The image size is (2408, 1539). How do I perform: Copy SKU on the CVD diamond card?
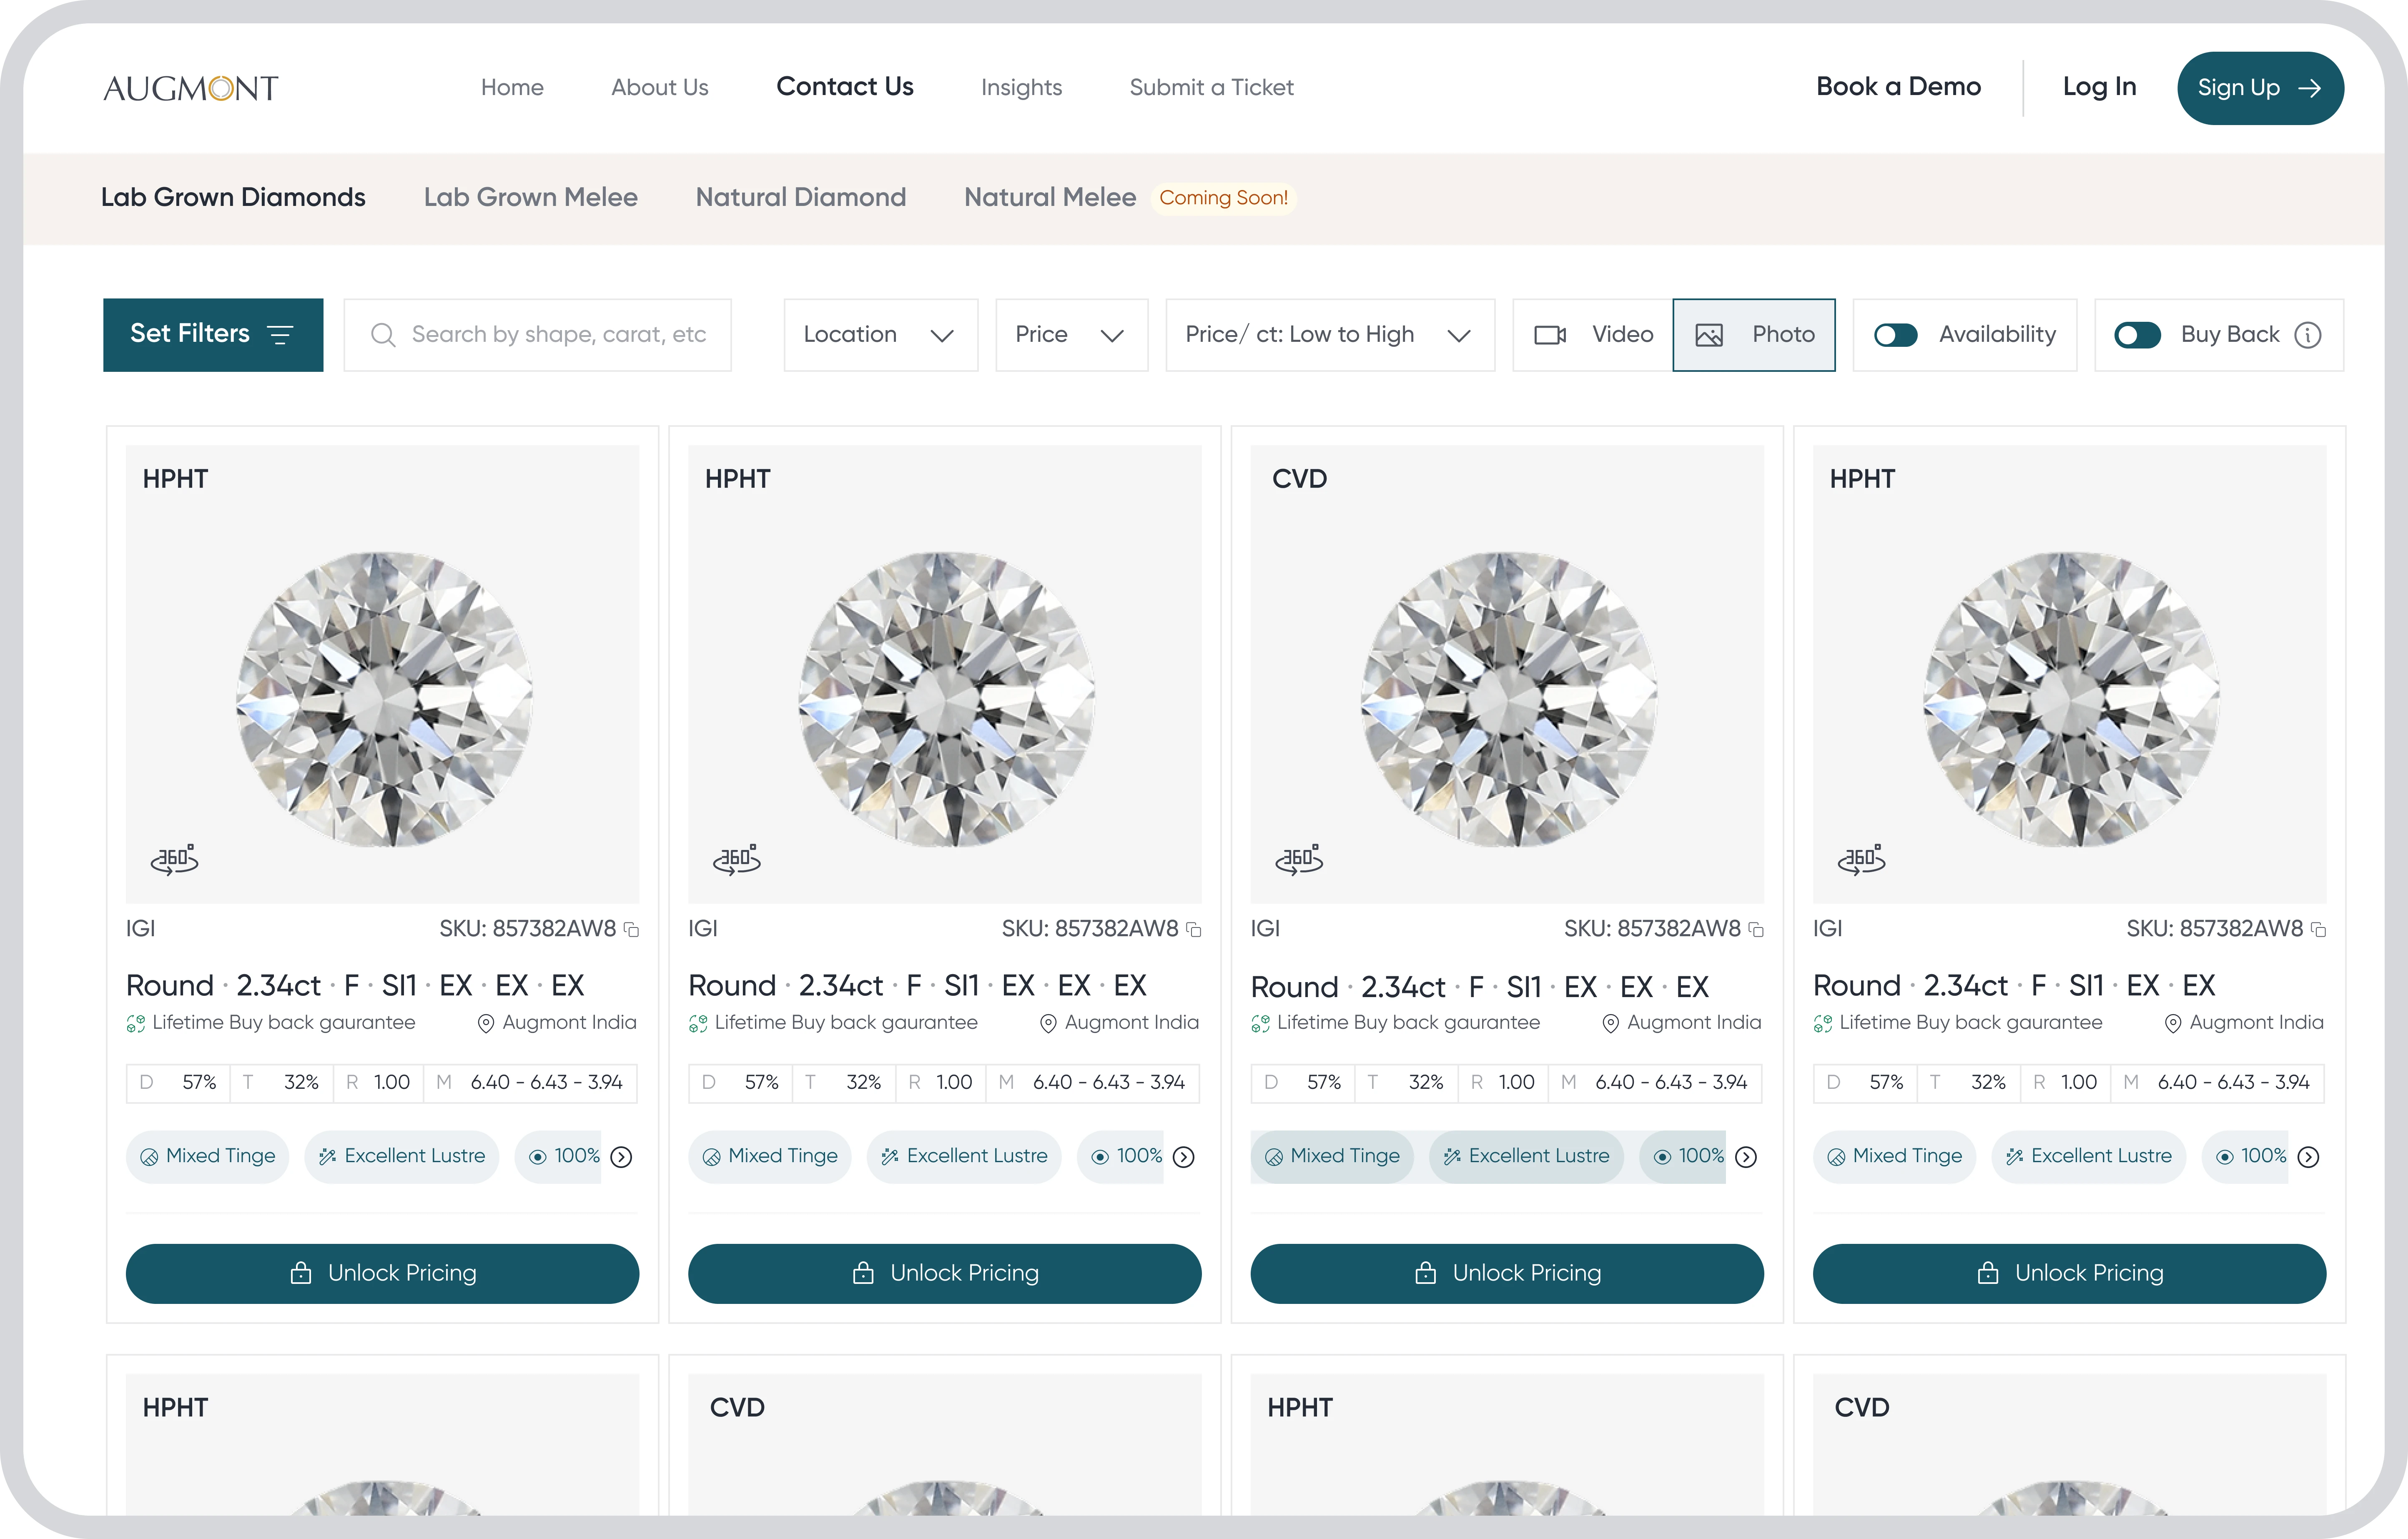coord(1756,930)
